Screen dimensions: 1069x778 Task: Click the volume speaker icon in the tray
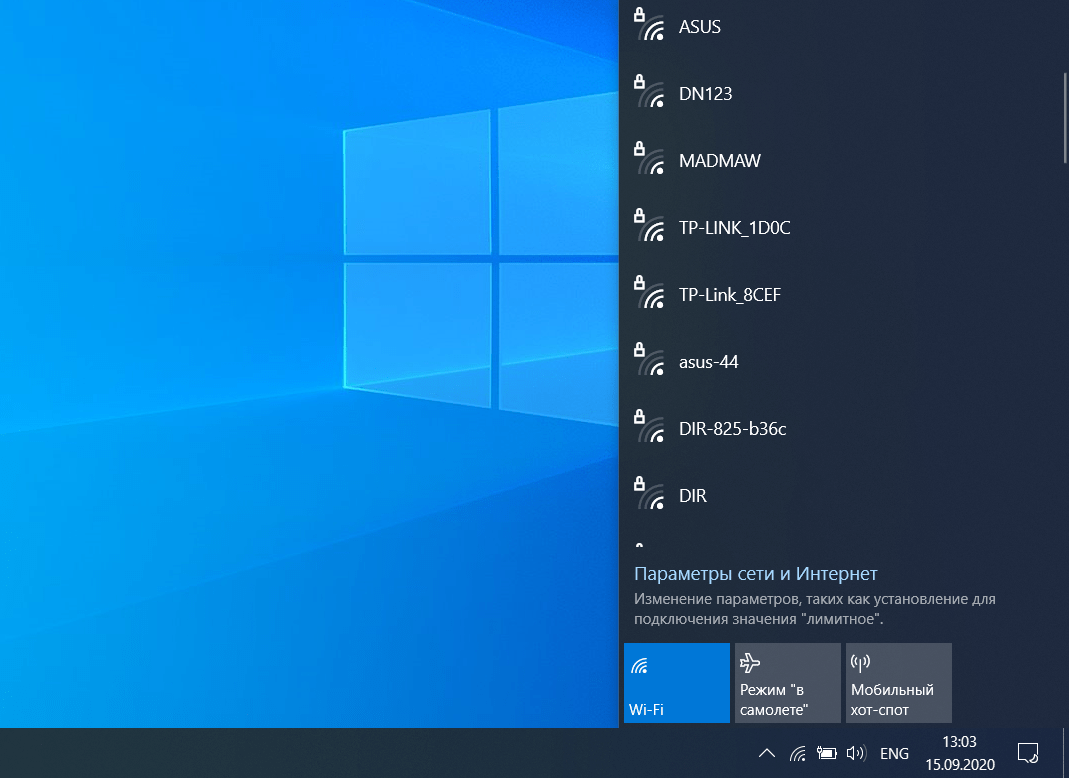[x=856, y=753]
